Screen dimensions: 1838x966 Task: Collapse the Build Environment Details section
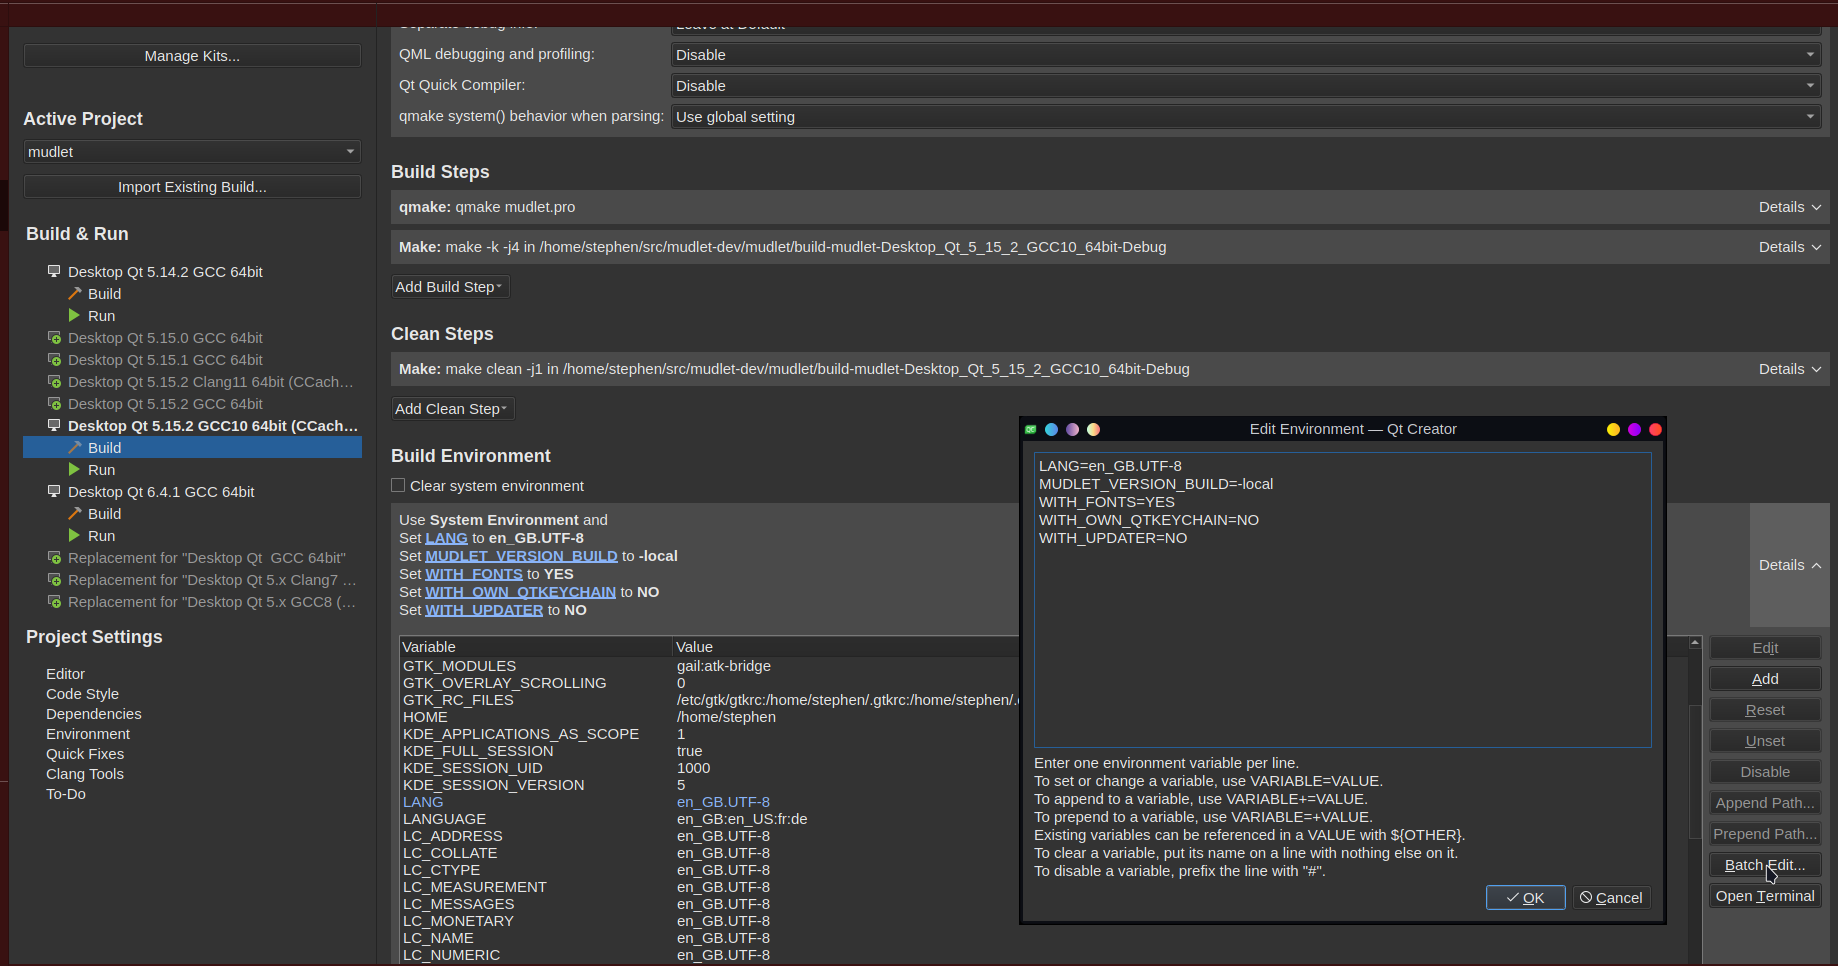point(1789,564)
